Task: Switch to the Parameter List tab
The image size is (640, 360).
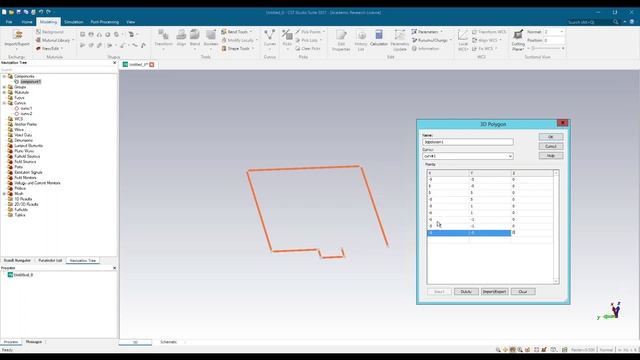Action: [x=50, y=260]
